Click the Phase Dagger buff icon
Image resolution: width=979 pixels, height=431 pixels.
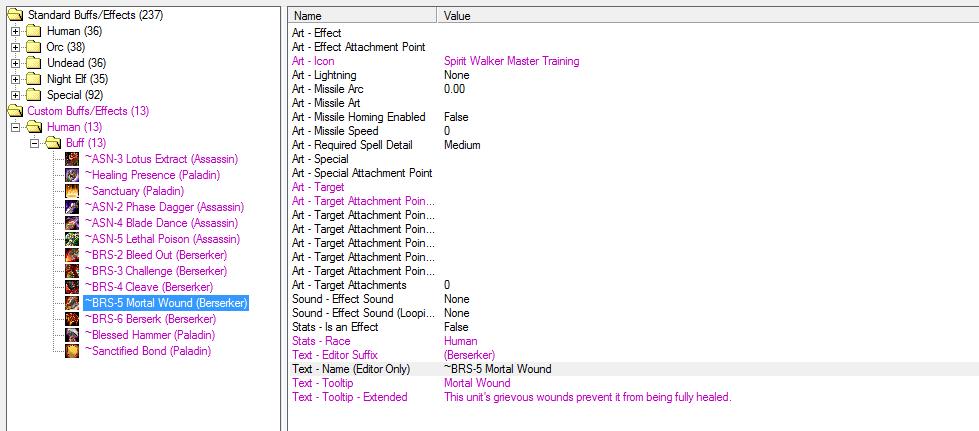tap(72, 207)
